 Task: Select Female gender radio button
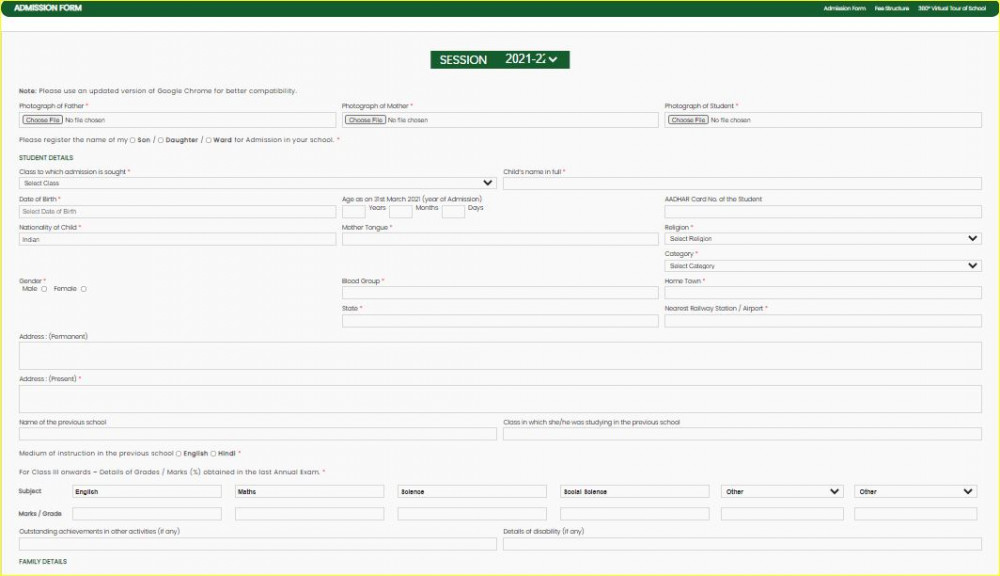pyautogui.click(x=83, y=289)
